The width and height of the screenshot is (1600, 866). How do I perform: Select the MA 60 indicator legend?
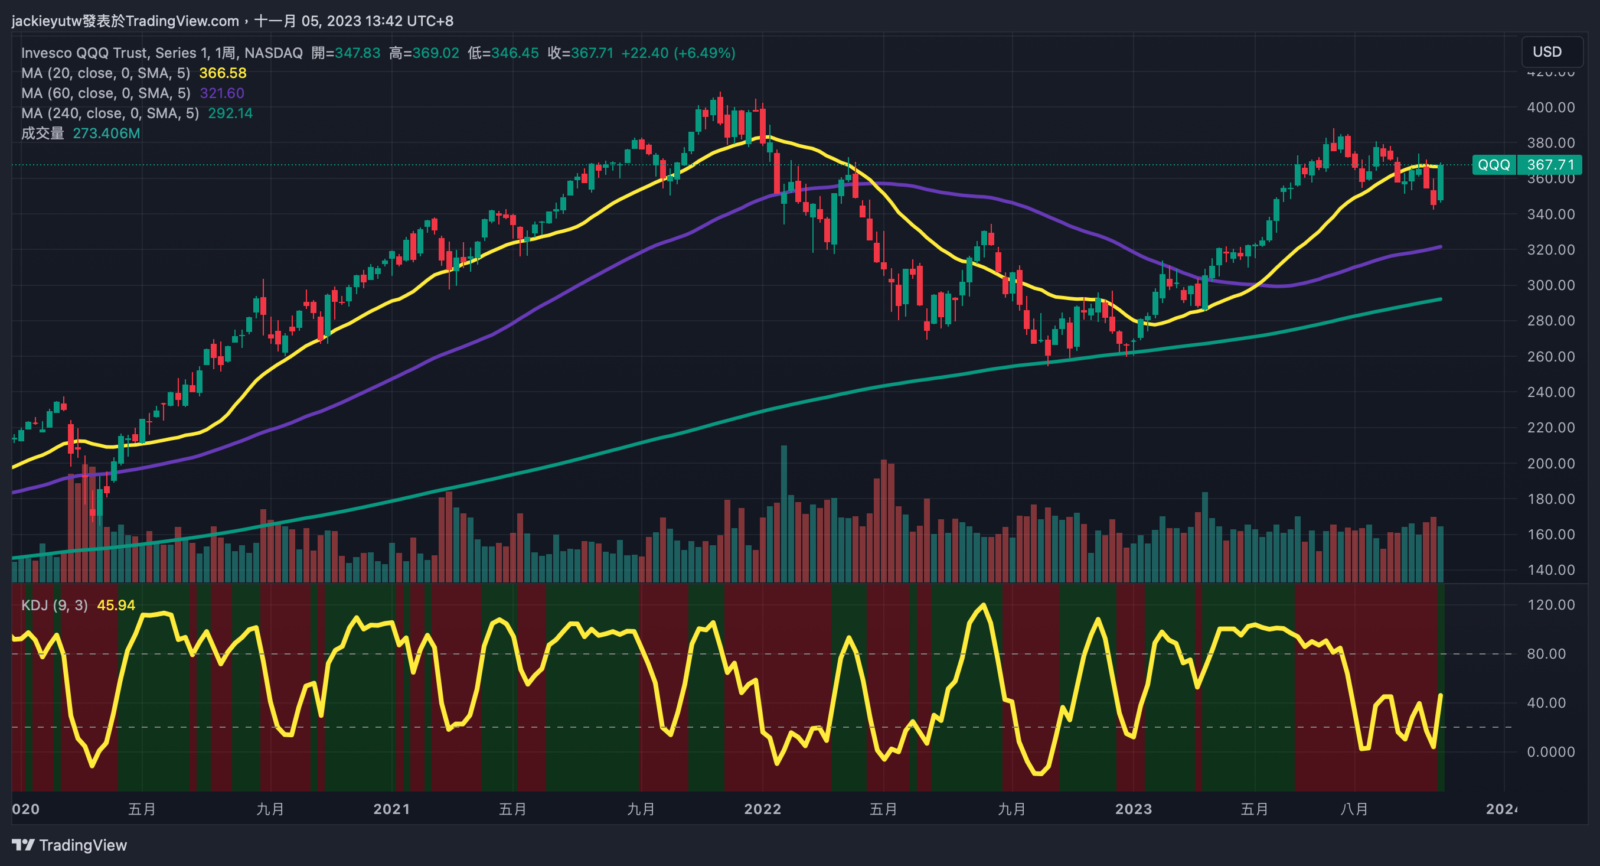point(105,93)
